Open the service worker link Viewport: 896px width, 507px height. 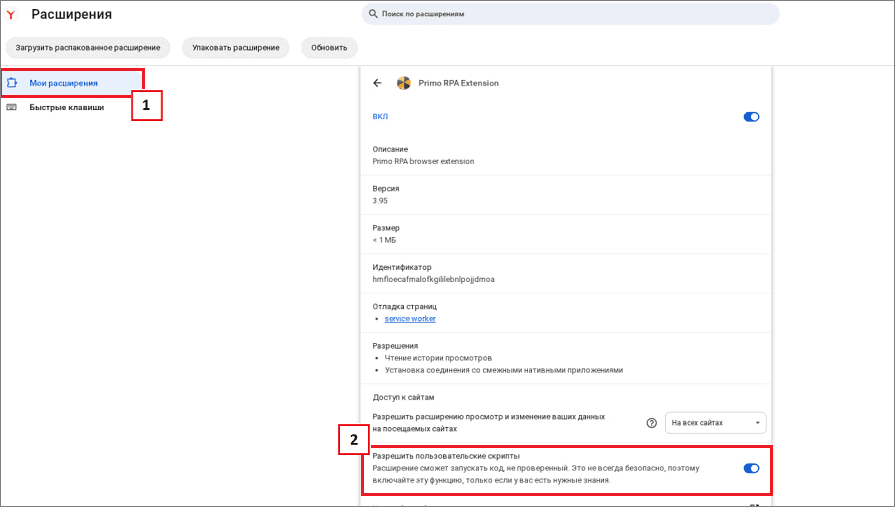(x=410, y=318)
